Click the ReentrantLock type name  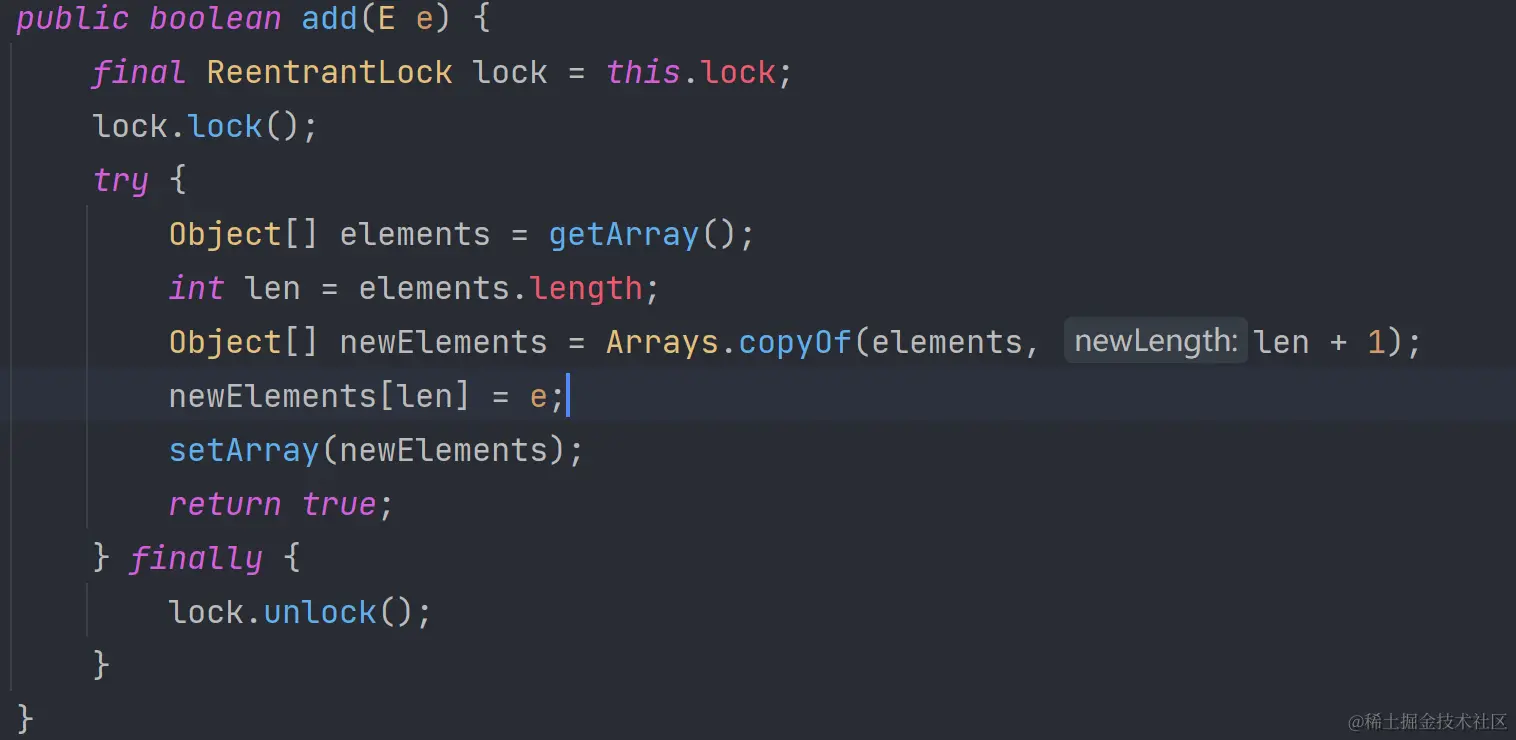[x=330, y=72]
